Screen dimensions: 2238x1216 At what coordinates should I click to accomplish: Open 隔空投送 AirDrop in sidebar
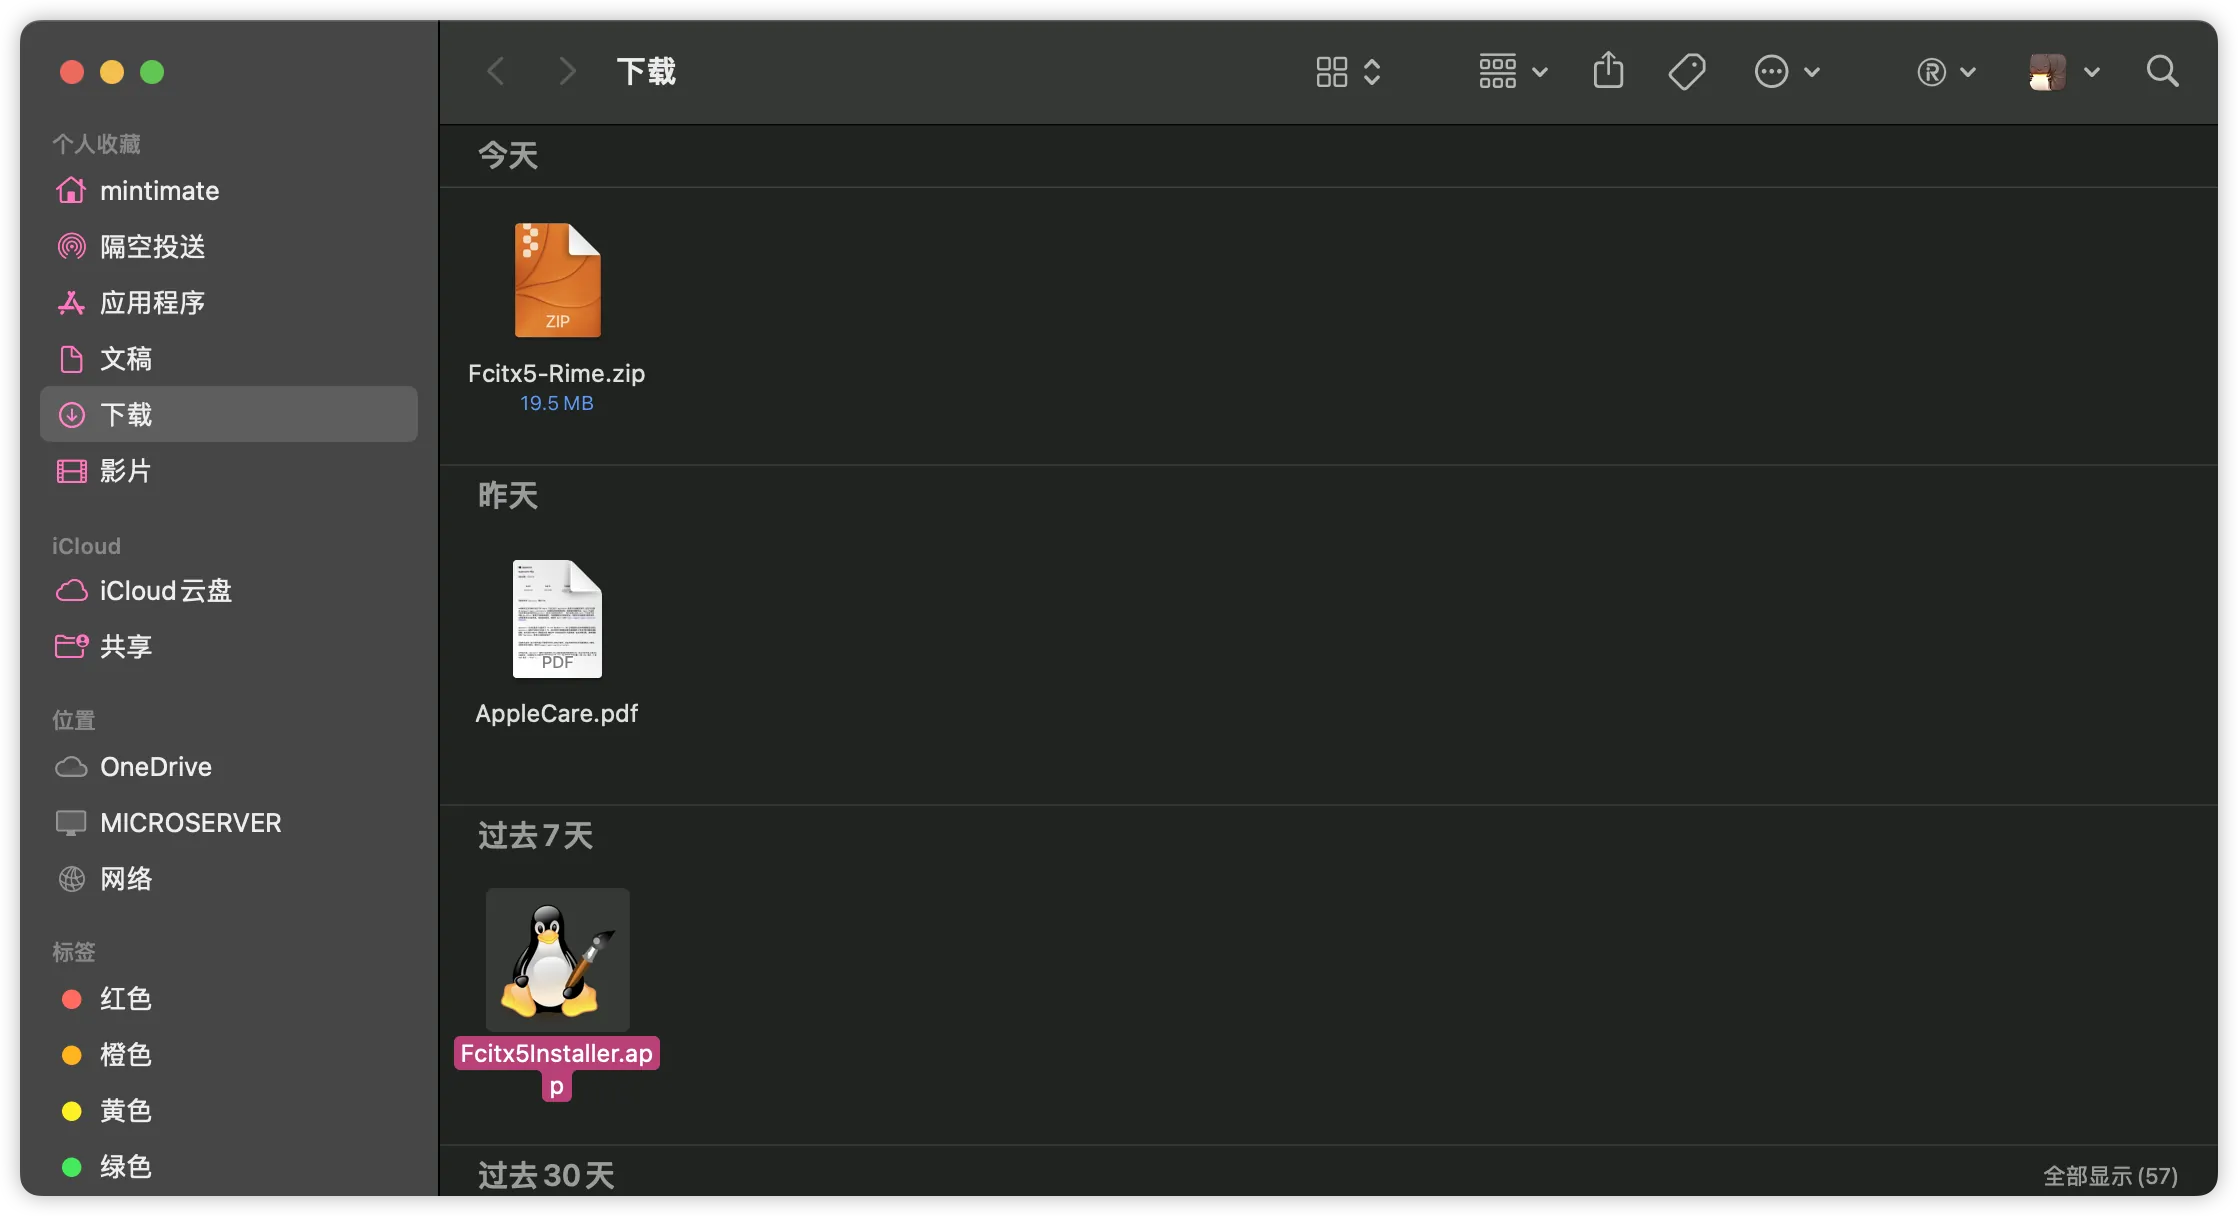tap(229, 246)
